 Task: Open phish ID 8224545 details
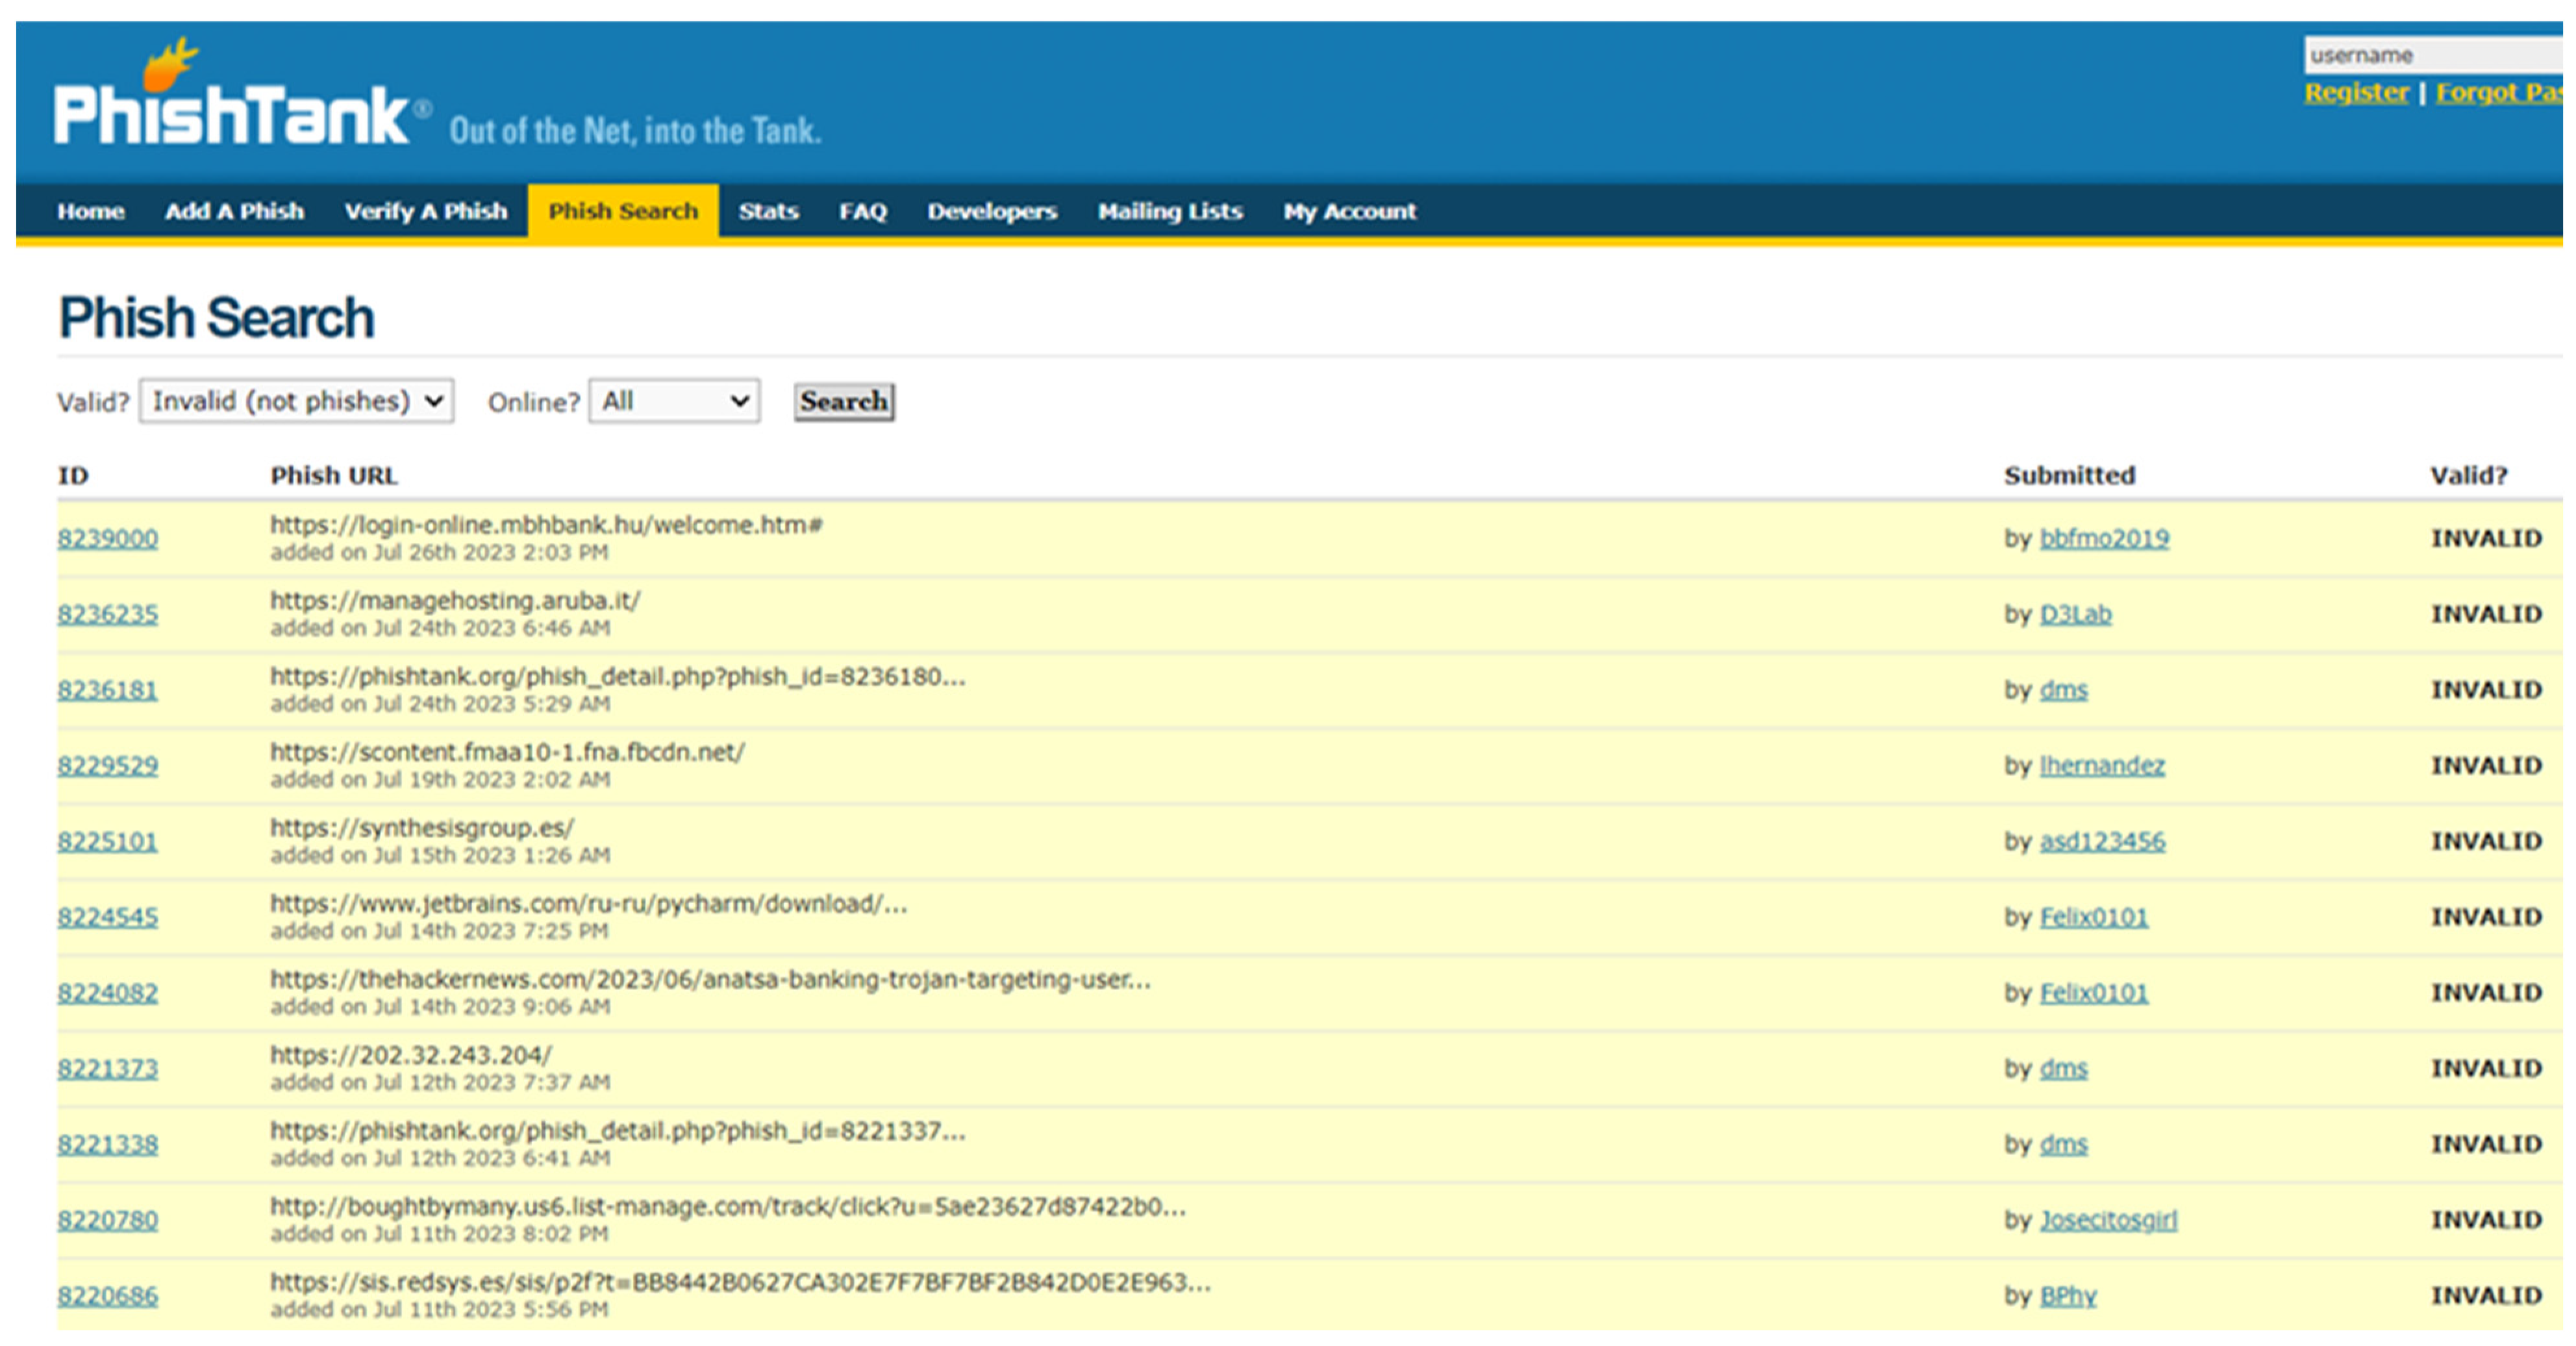(108, 917)
